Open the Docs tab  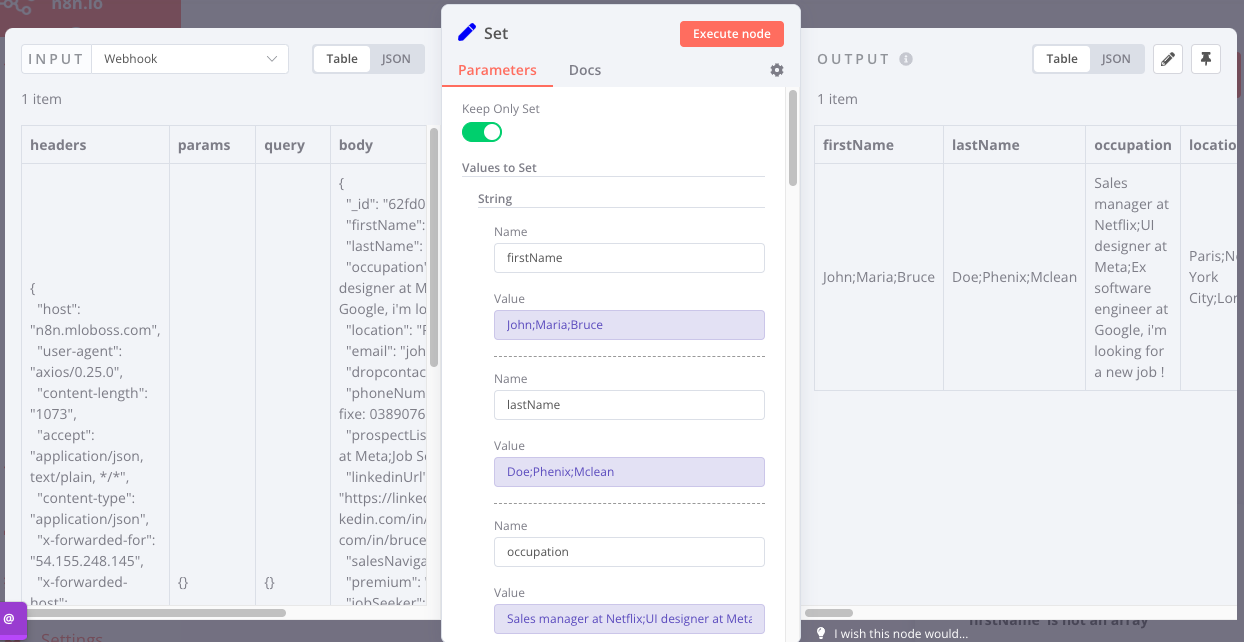[x=585, y=71]
